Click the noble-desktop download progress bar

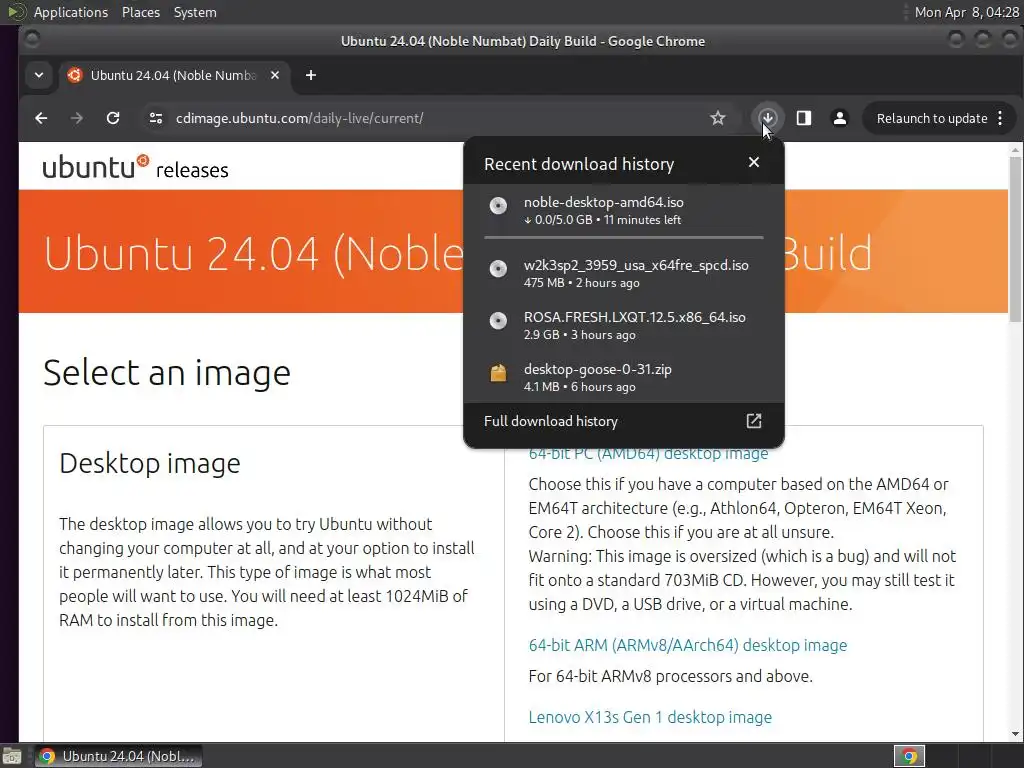tap(624, 238)
